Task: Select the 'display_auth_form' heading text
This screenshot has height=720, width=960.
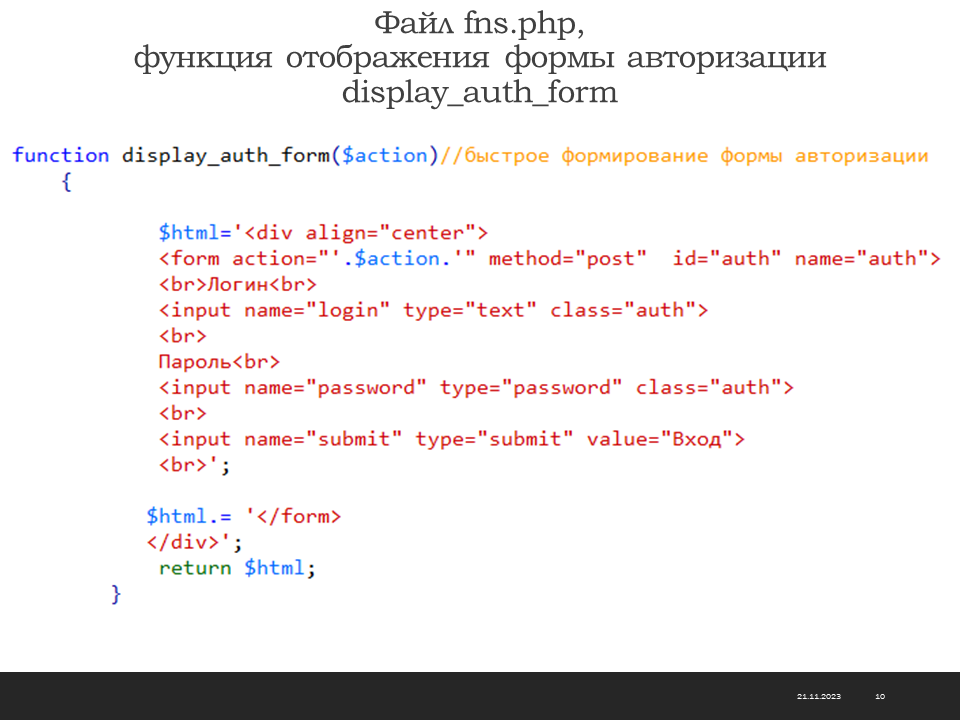Action: coord(479,93)
